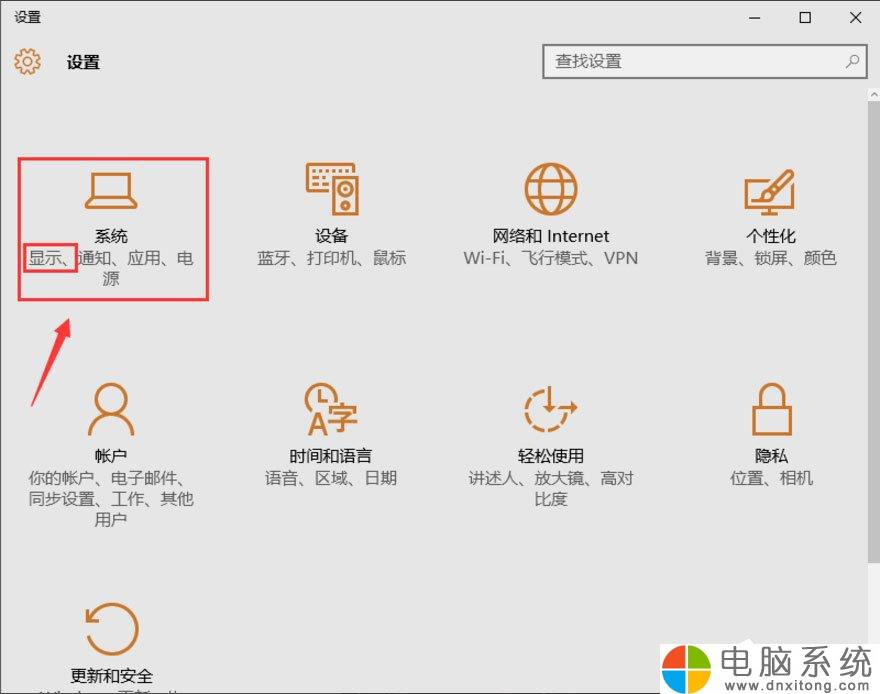Open the Update & Security (更新和安全) icon

[x=111, y=629]
